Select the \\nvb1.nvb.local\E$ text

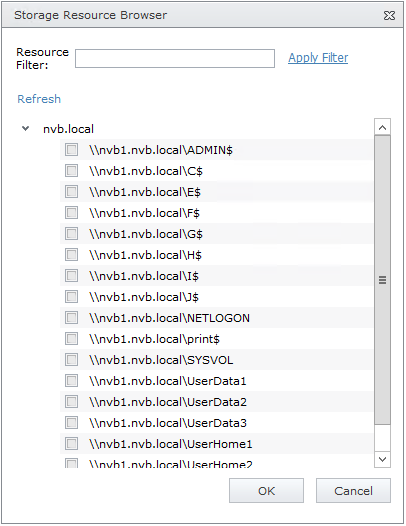coord(145,192)
